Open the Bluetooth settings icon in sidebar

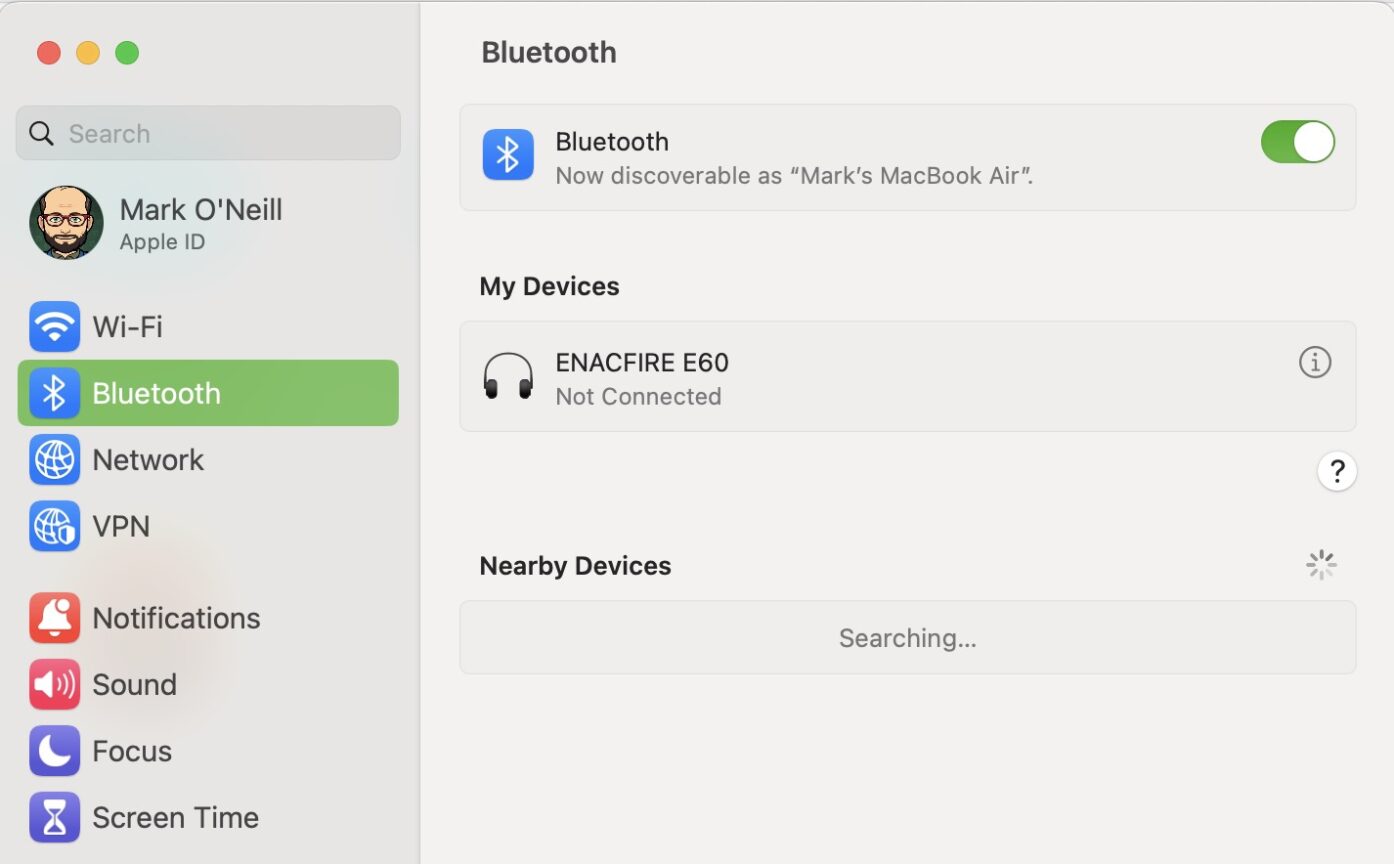[55, 392]
